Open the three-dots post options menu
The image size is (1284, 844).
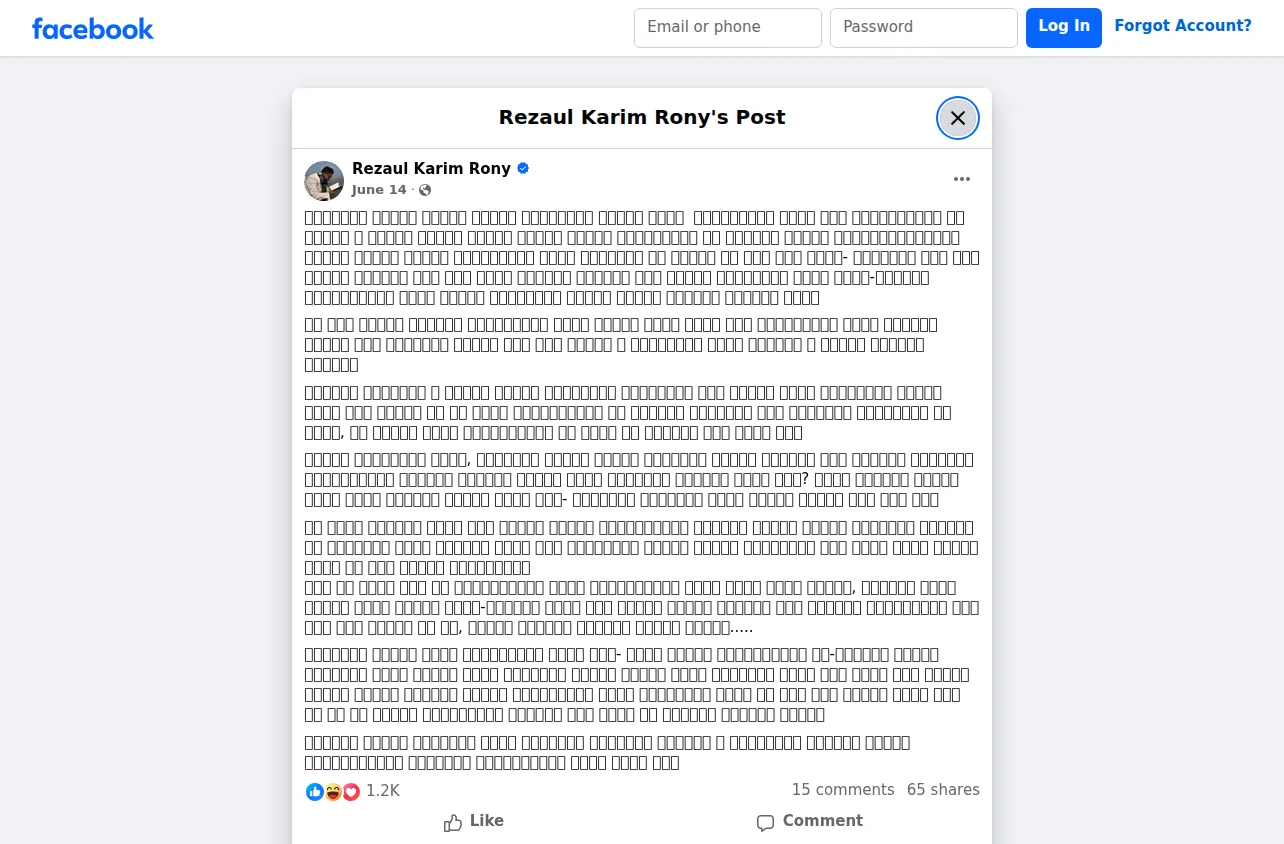(x=962, y=179)
